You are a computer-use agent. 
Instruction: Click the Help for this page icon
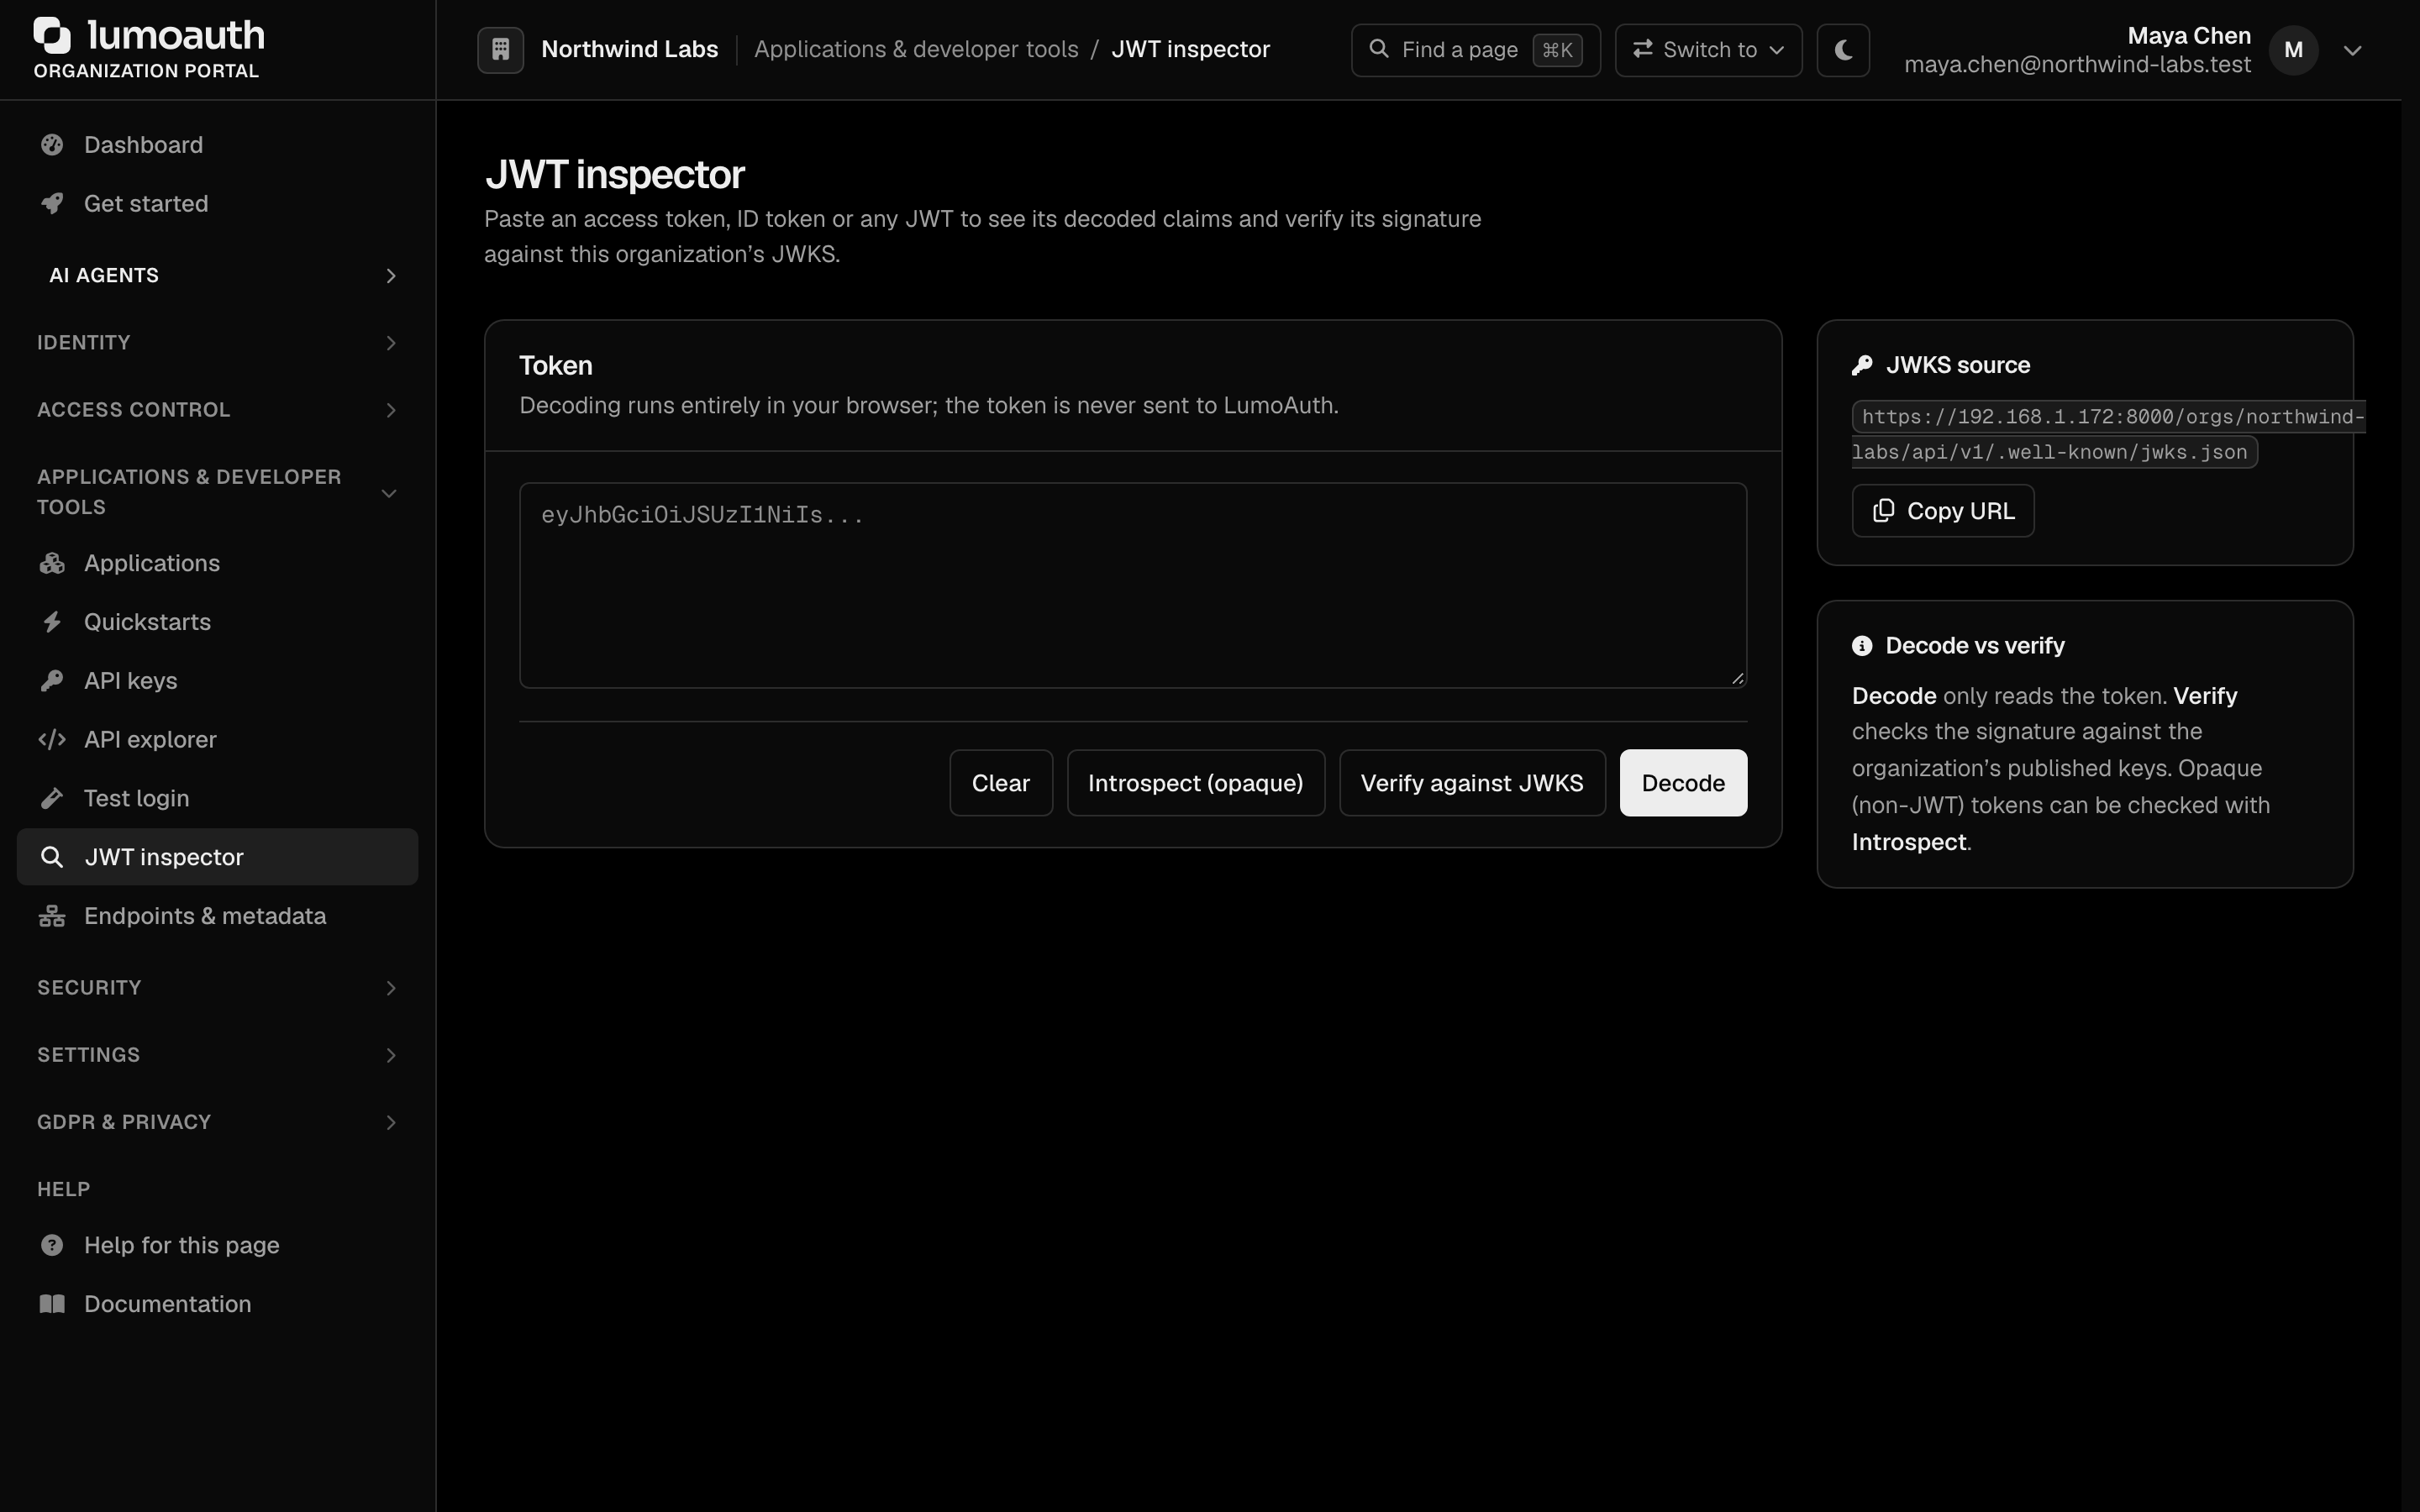click(x=52, y=1245)
